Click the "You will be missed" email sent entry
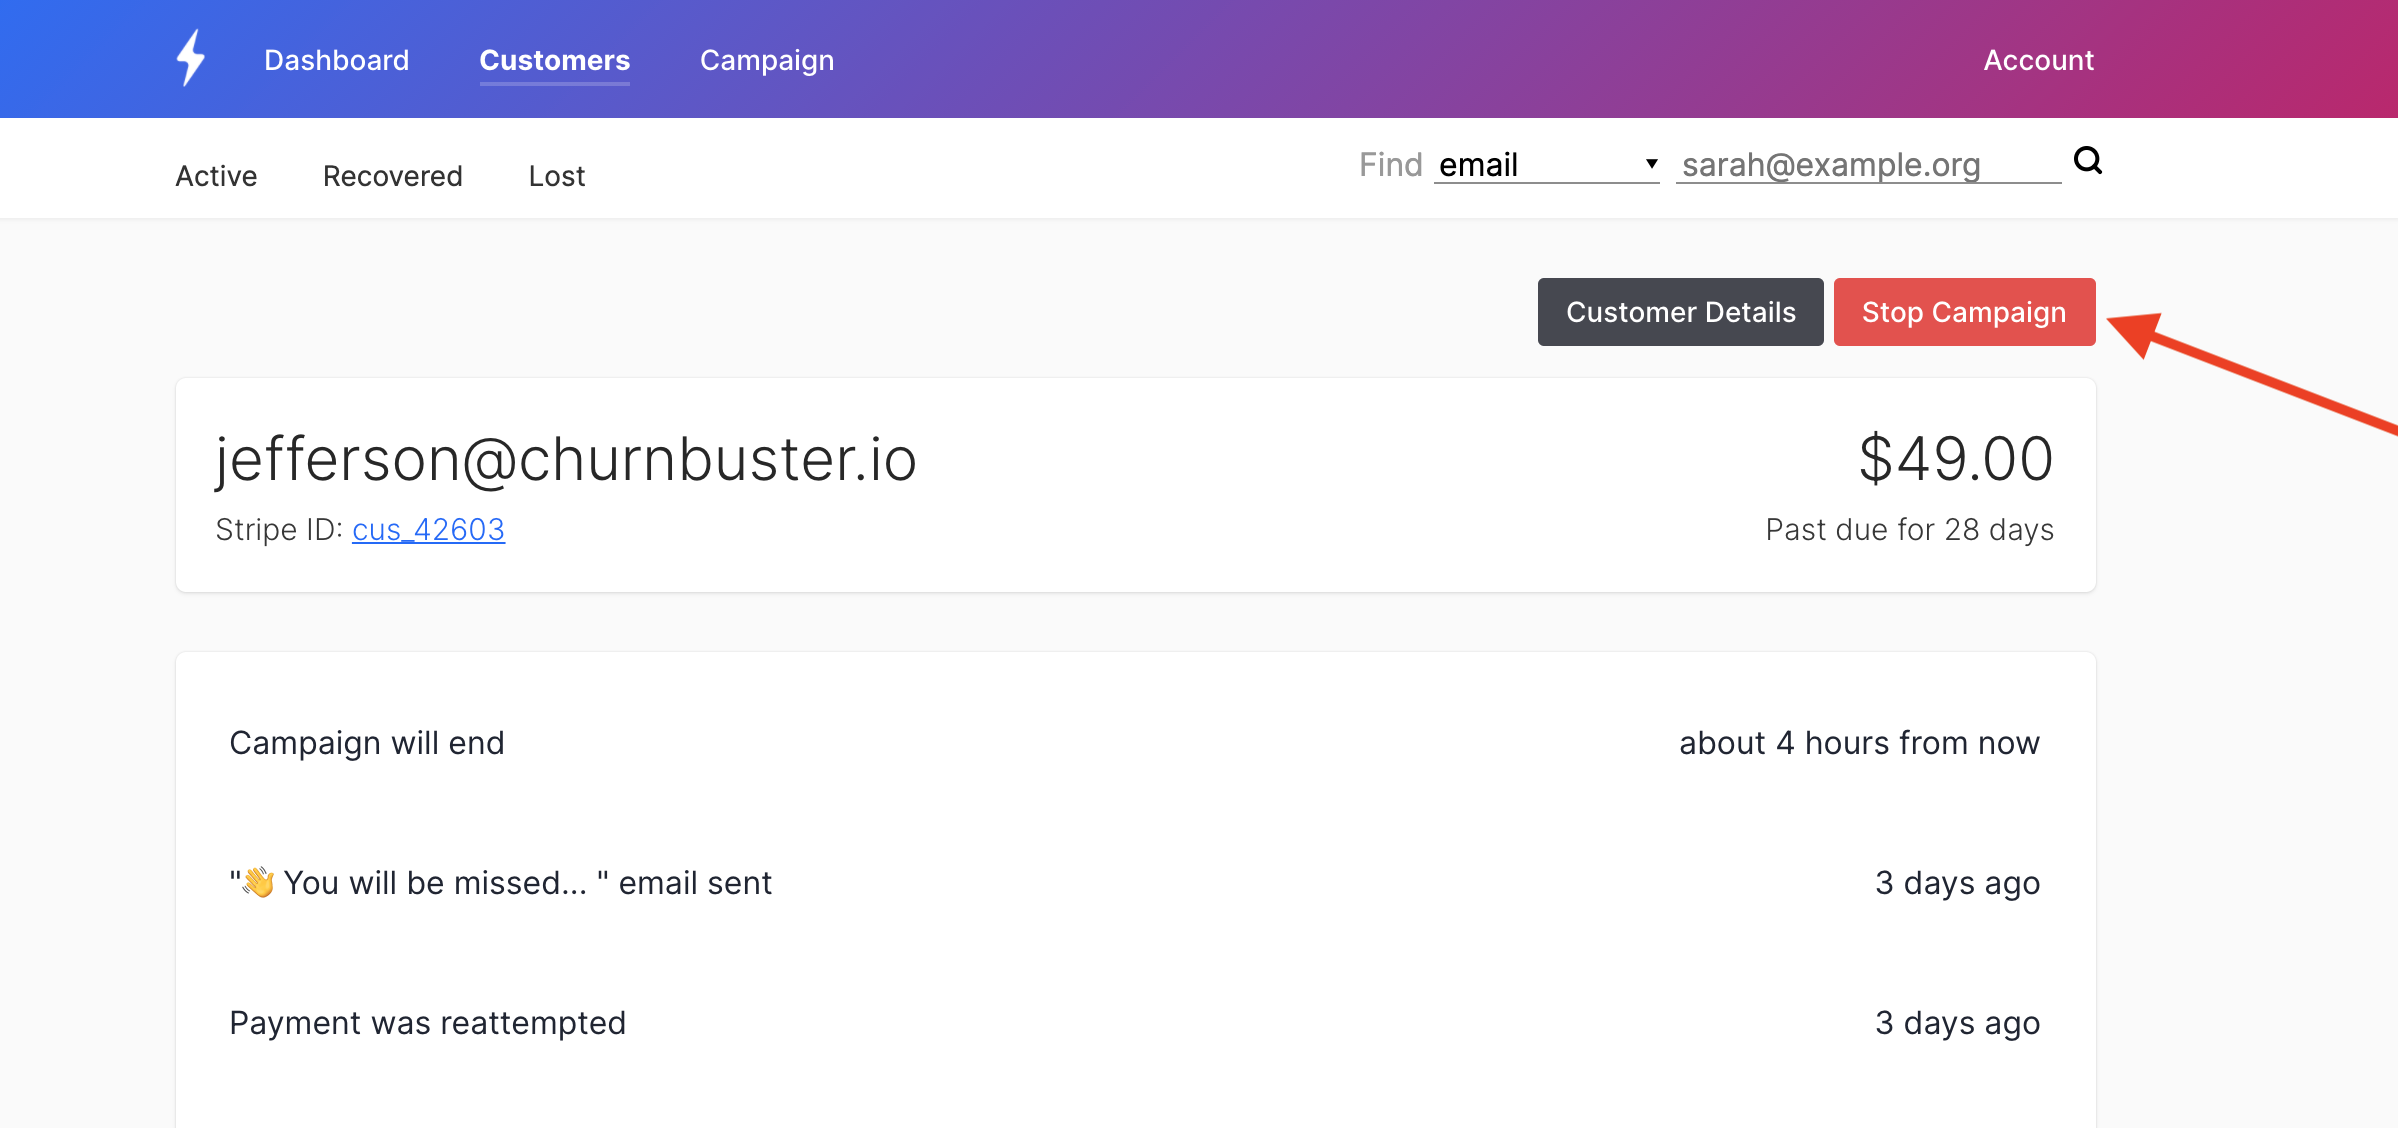This screenshot has width=2398, height=1128. 501,883
